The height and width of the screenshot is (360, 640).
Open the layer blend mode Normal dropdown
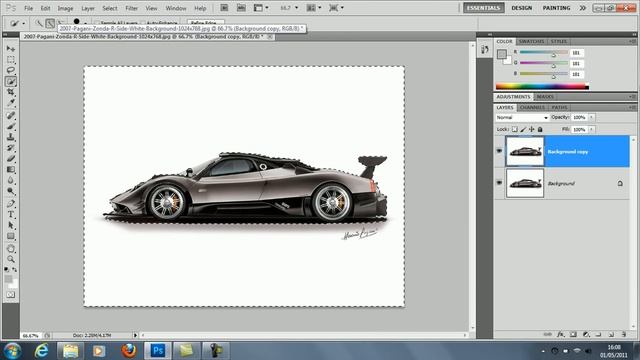522,118
